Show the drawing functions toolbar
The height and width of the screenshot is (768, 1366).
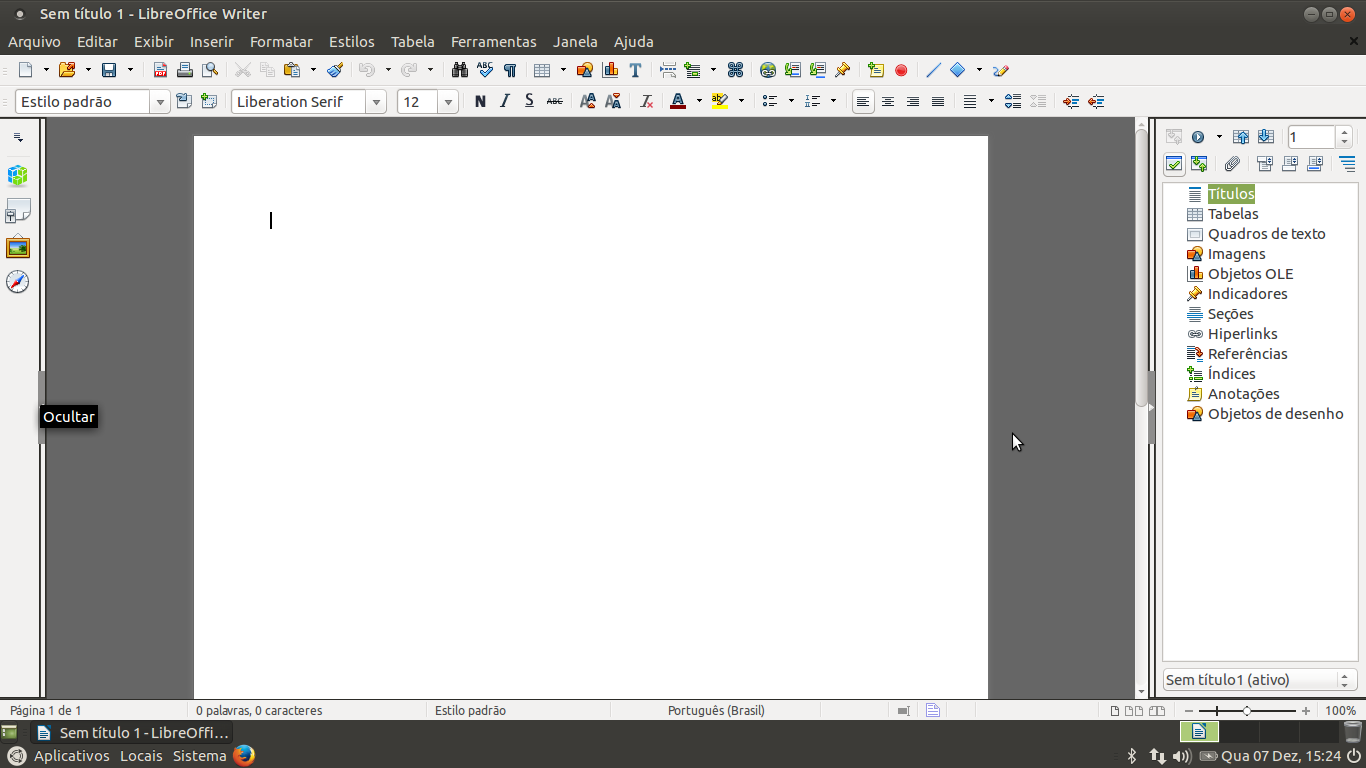(1001, 70)
